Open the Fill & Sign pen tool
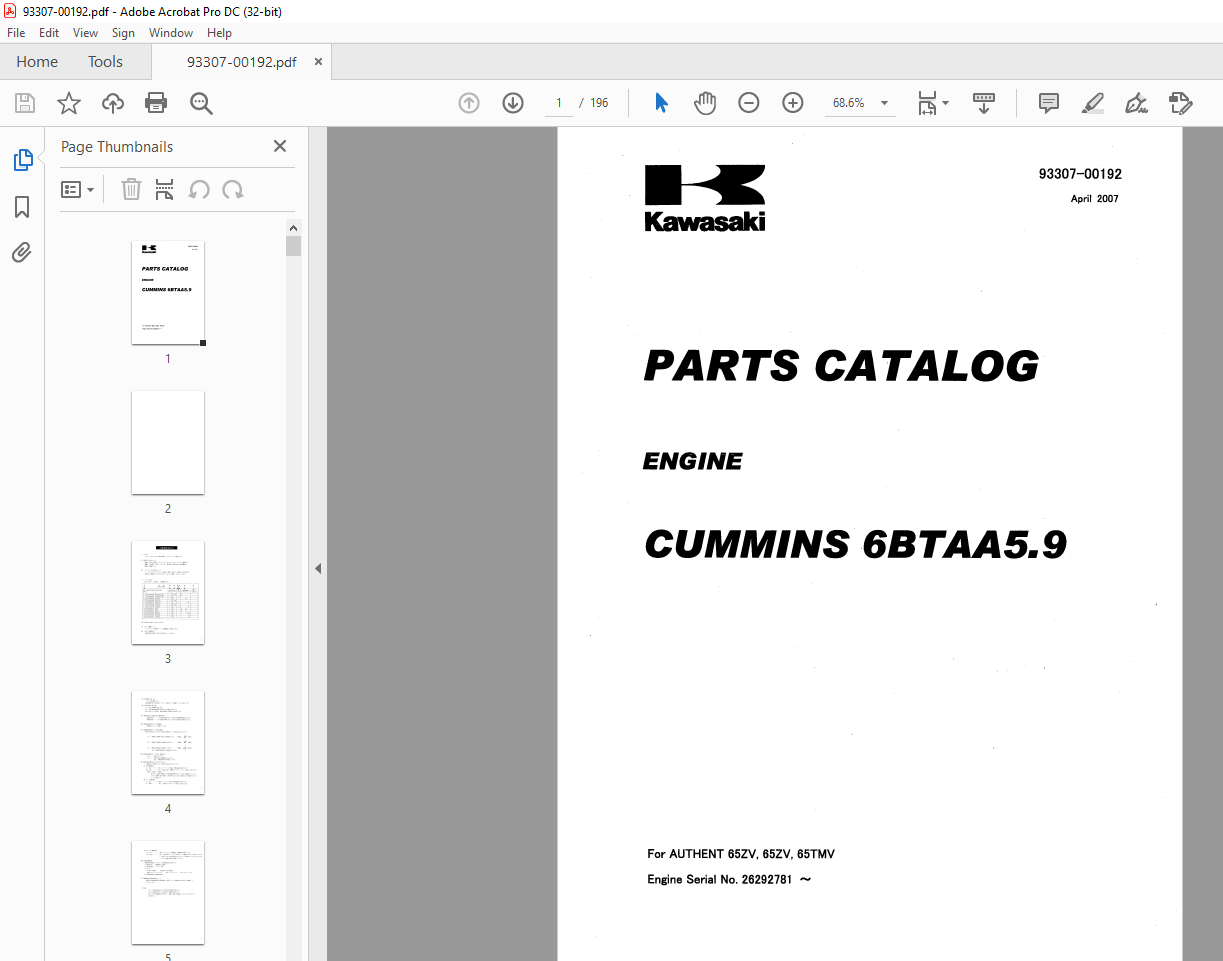 point(1136,103)
